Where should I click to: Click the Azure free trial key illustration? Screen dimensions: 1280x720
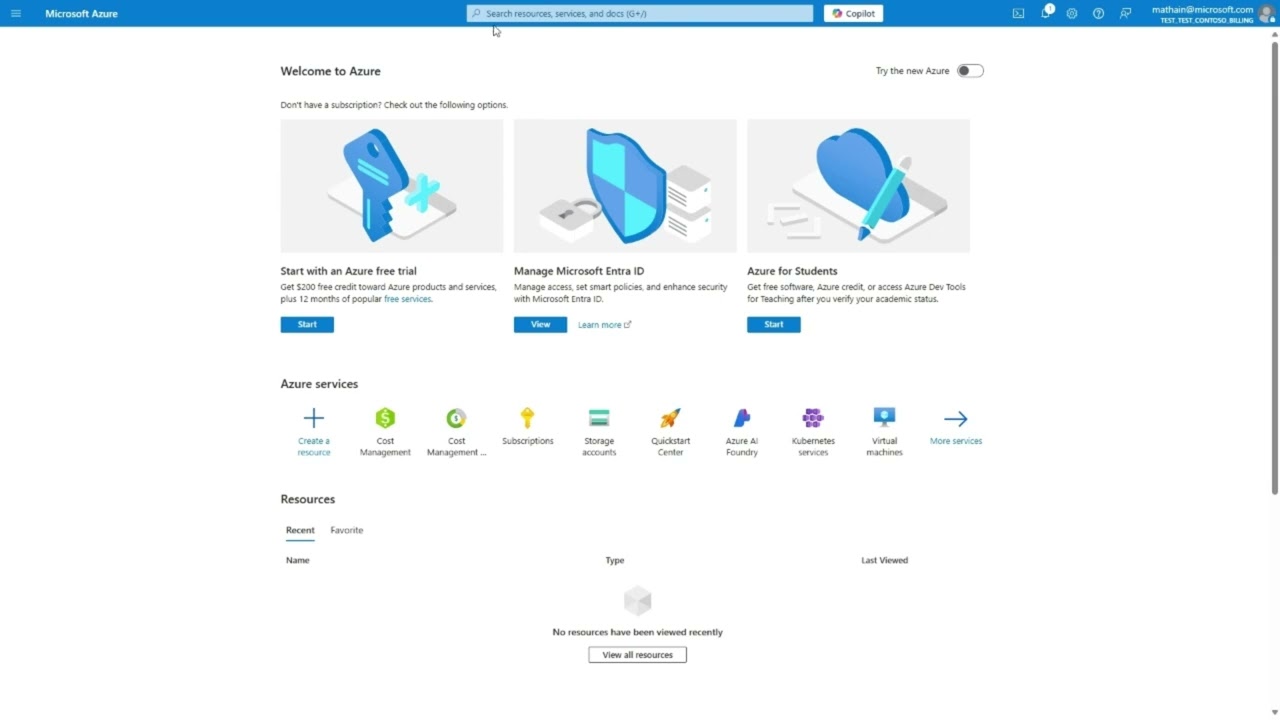(x=392, y=186)
